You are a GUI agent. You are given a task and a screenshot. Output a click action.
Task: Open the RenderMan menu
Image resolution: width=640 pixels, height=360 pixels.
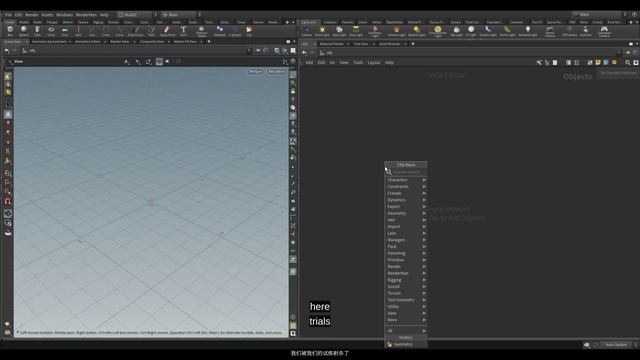click(x=86, y=15)
